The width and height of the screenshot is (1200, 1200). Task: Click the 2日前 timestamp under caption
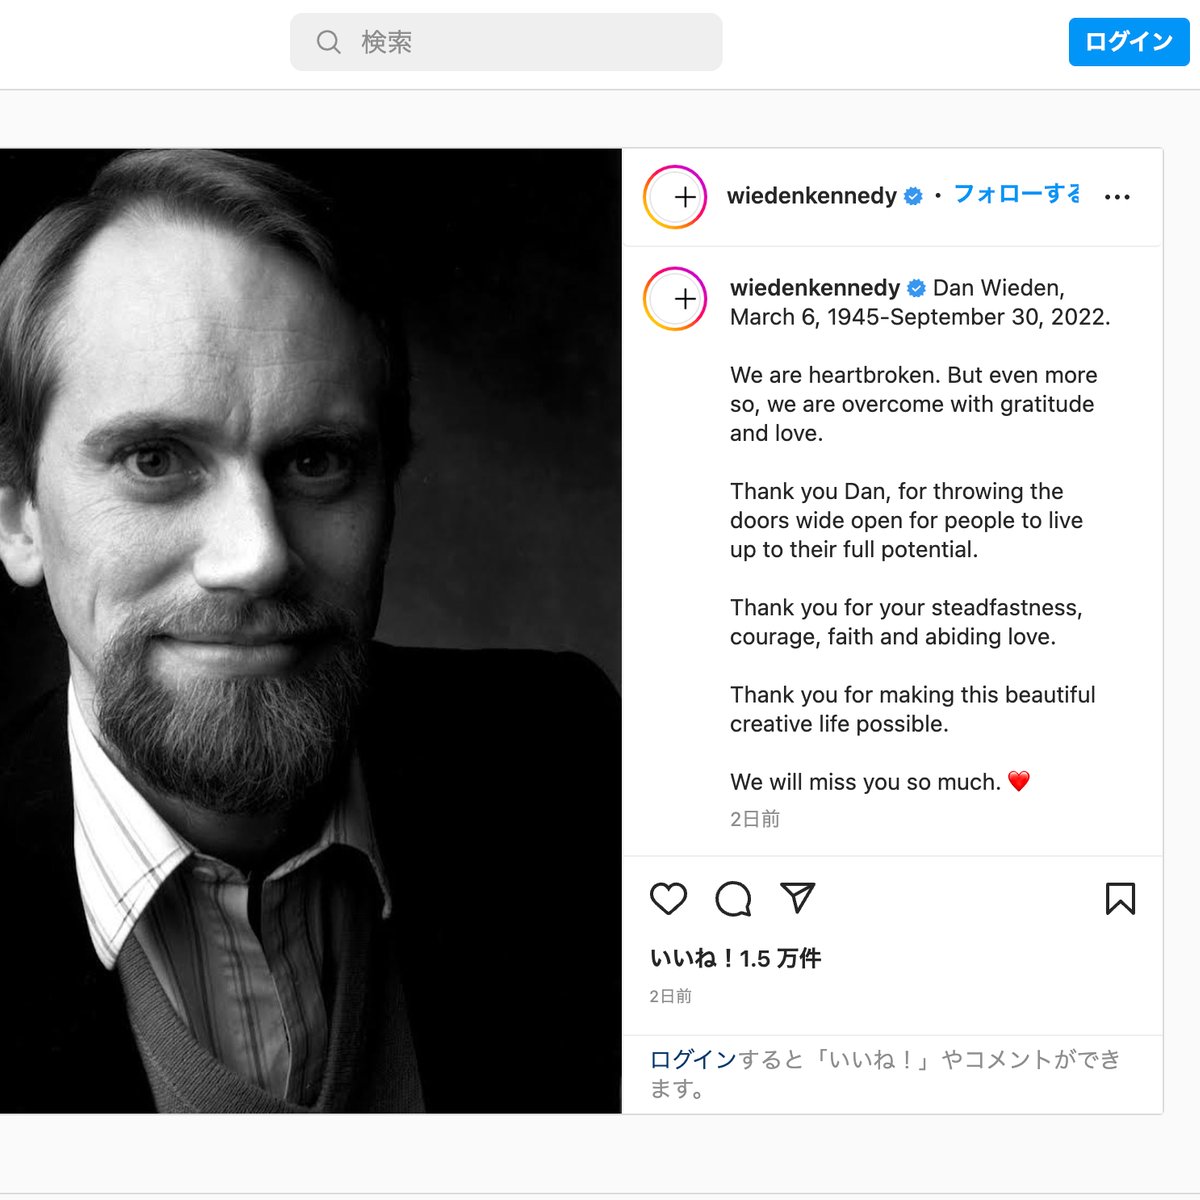754,819
